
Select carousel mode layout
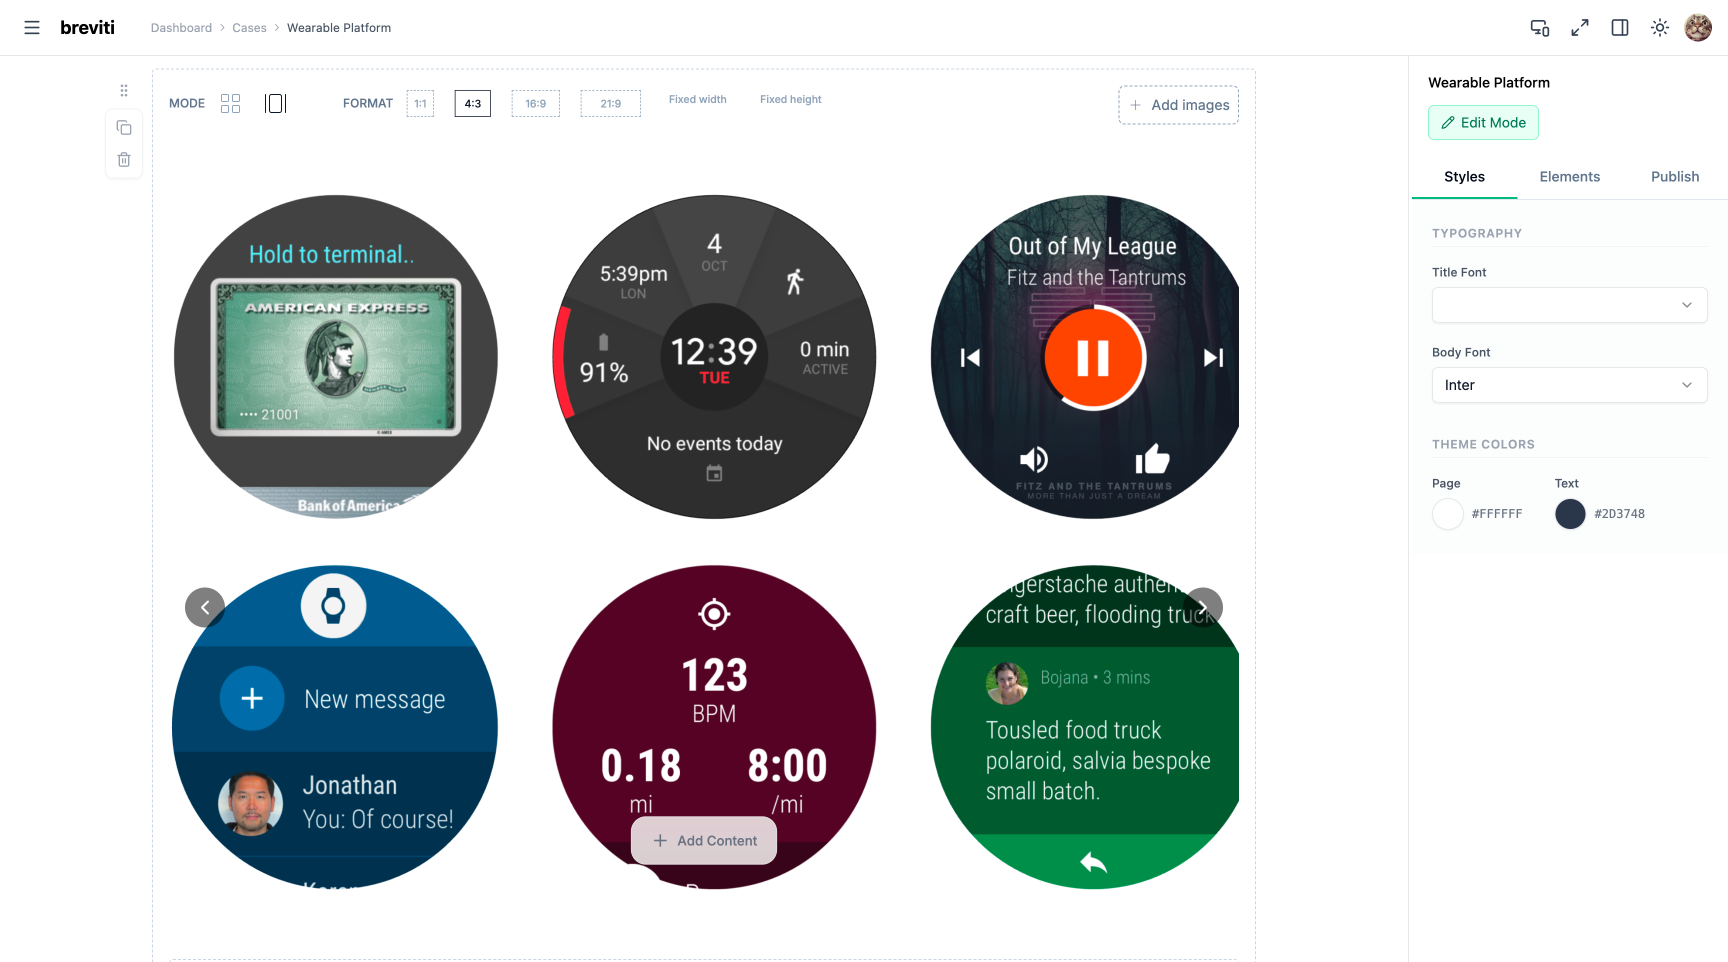[x=276, y=104]
